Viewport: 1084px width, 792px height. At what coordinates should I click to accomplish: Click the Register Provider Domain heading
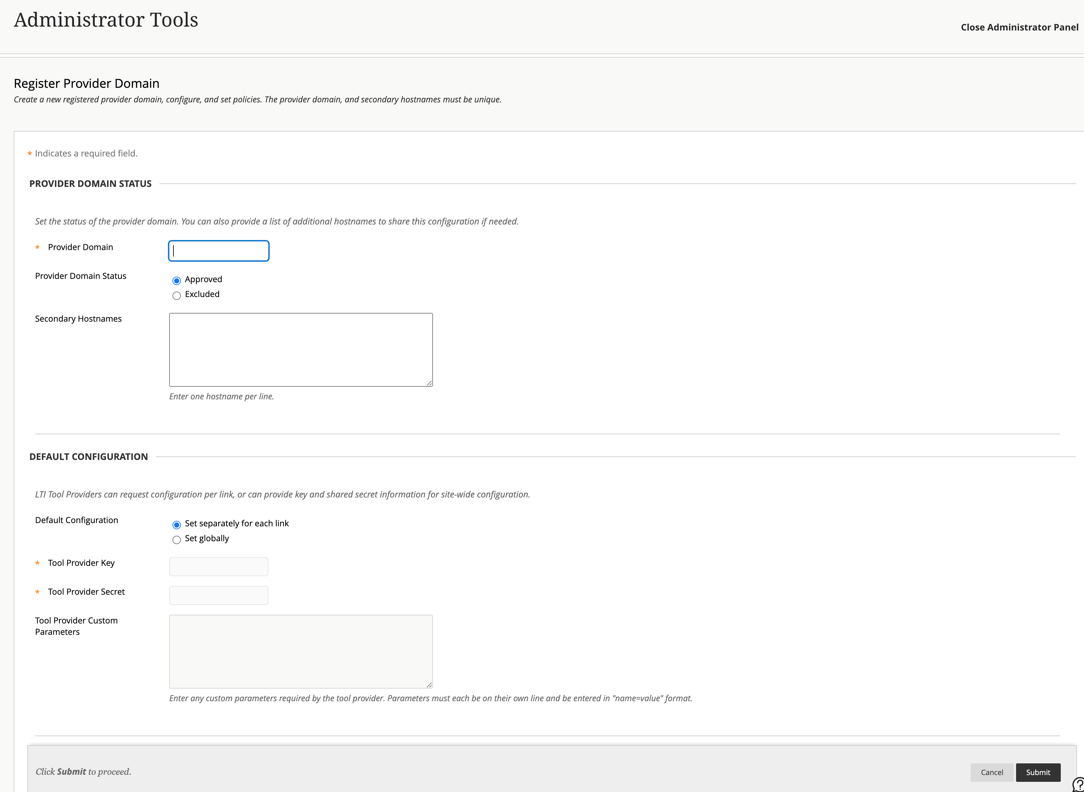click(86, 84)
